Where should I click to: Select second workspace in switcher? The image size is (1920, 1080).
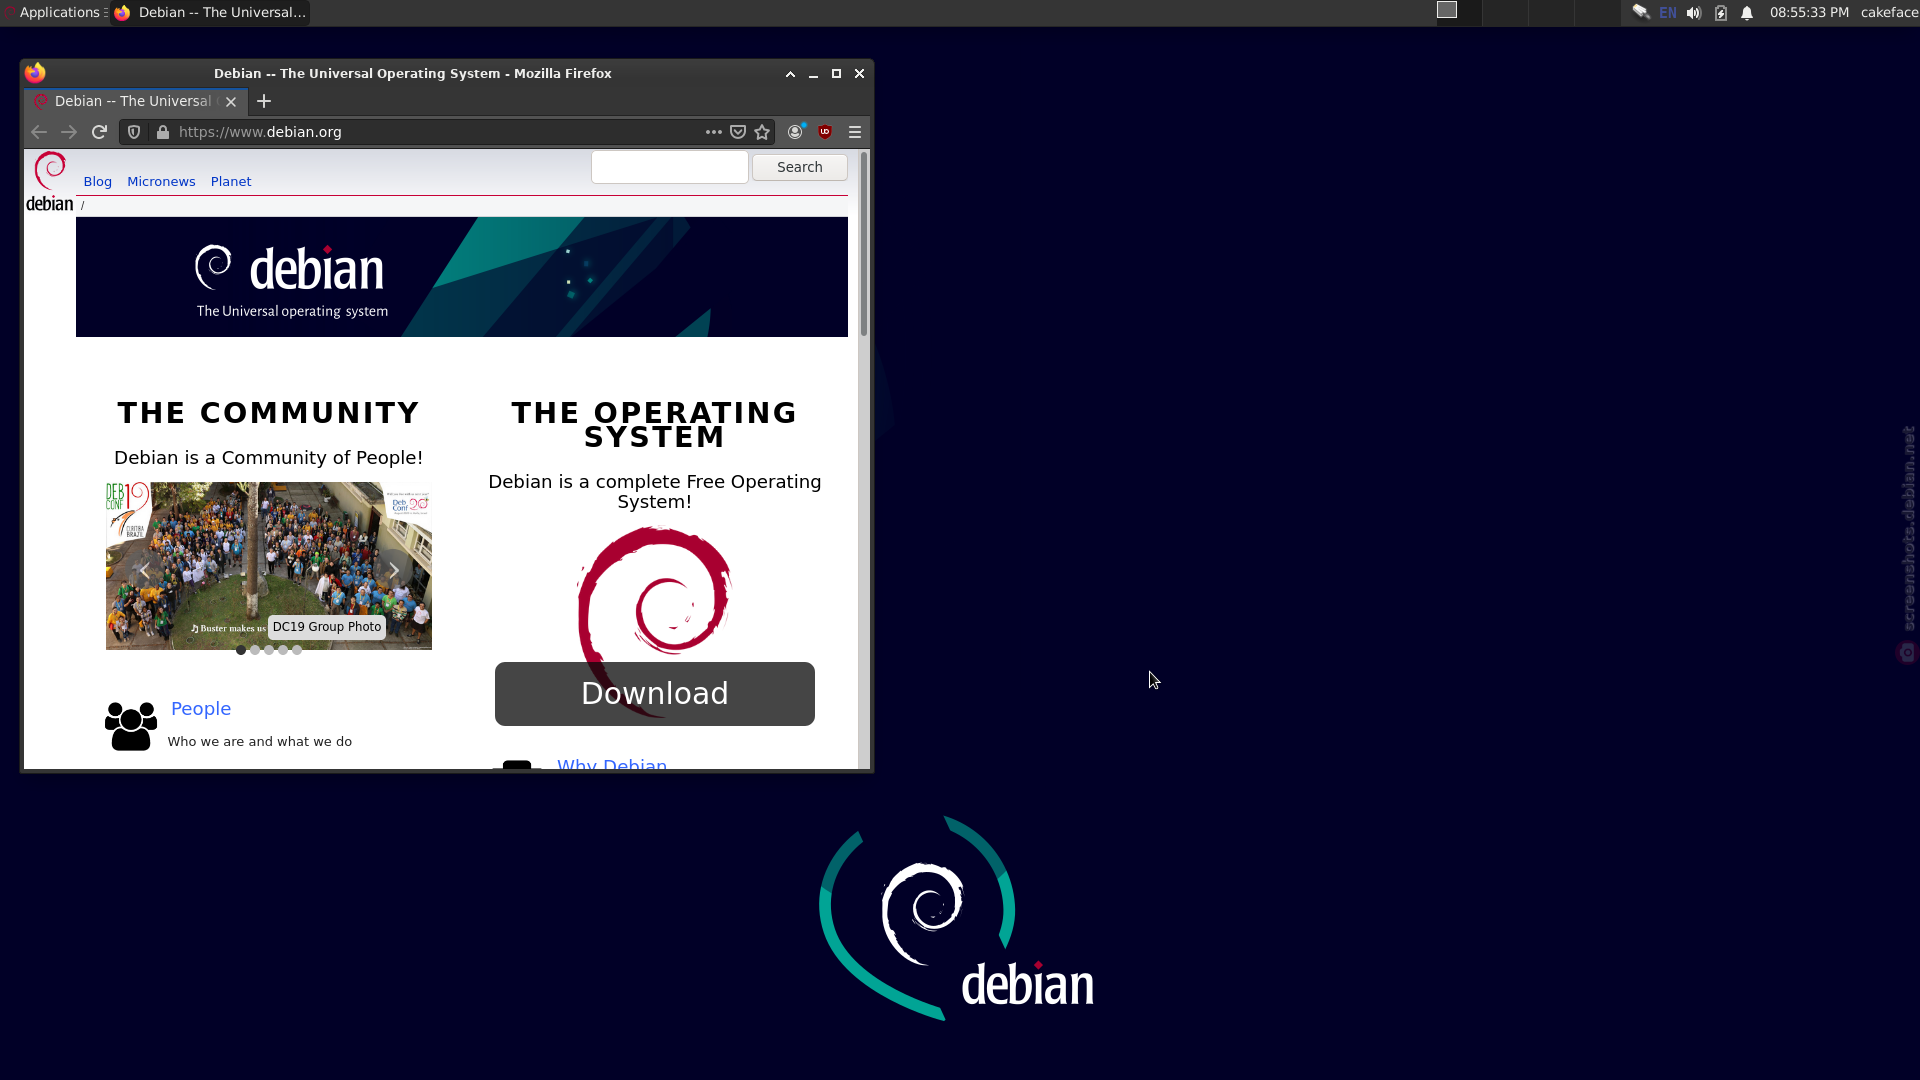pos(1504,13)
